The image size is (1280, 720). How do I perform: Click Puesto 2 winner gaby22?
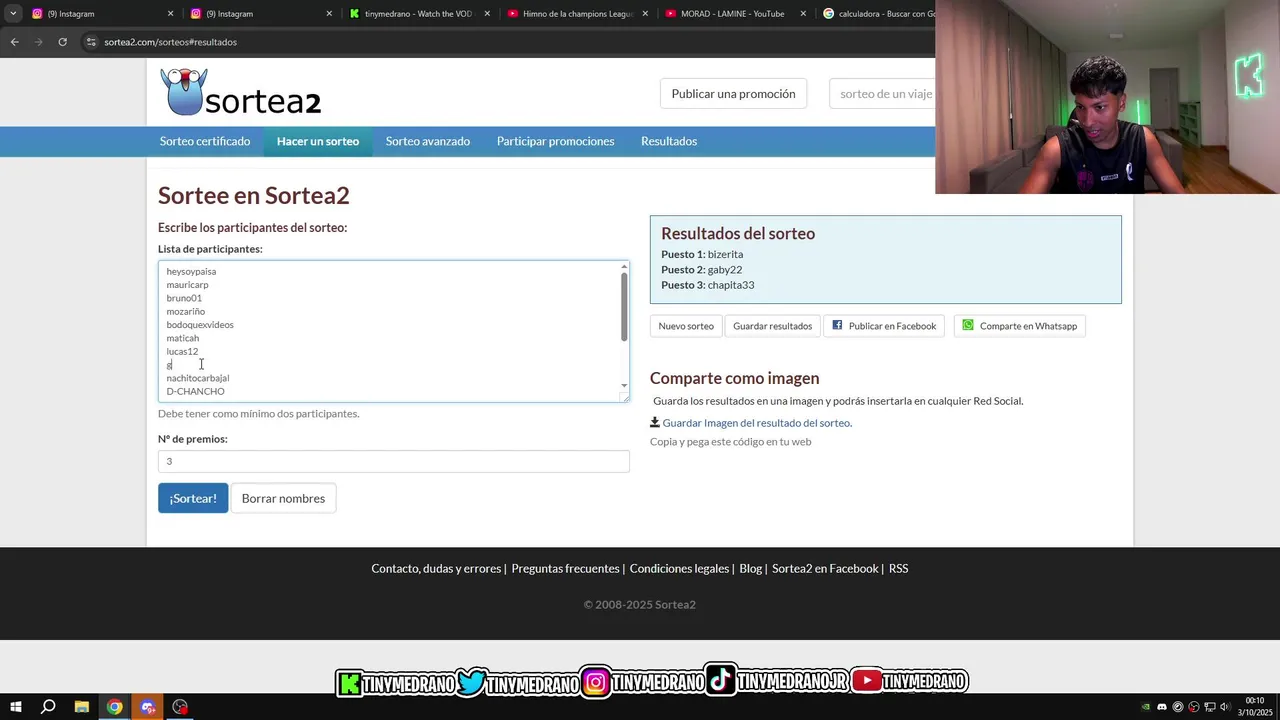[x=724, y=269]
